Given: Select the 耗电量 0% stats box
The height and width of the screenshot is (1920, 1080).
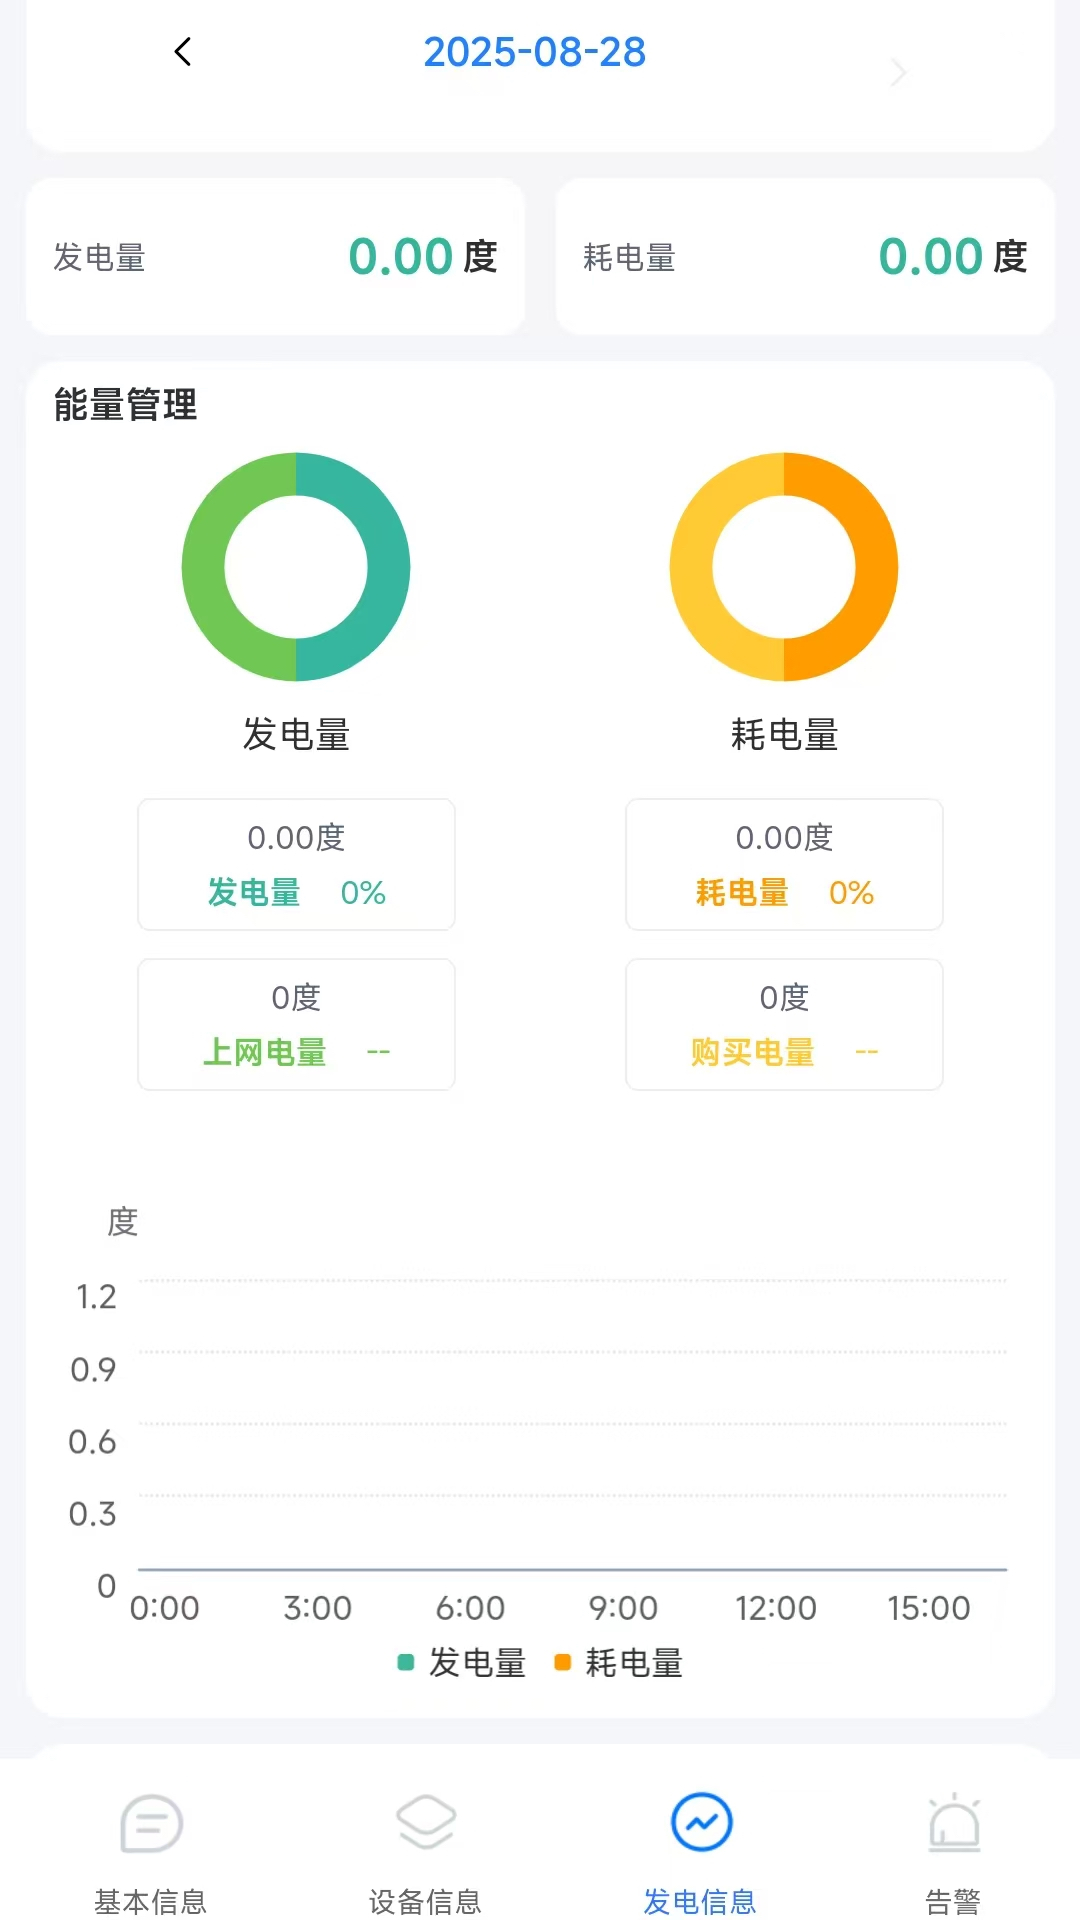Looking at the screenshot, I should coord(784,864).
